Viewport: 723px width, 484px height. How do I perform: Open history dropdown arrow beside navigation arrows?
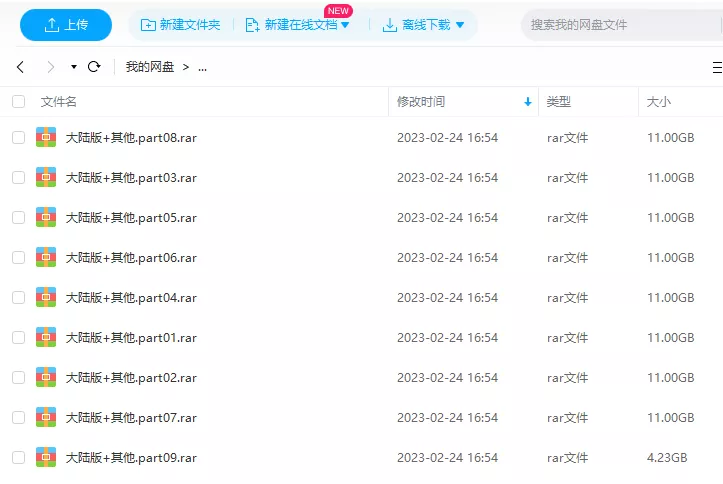pyautogui.click(x=73, y=67)
